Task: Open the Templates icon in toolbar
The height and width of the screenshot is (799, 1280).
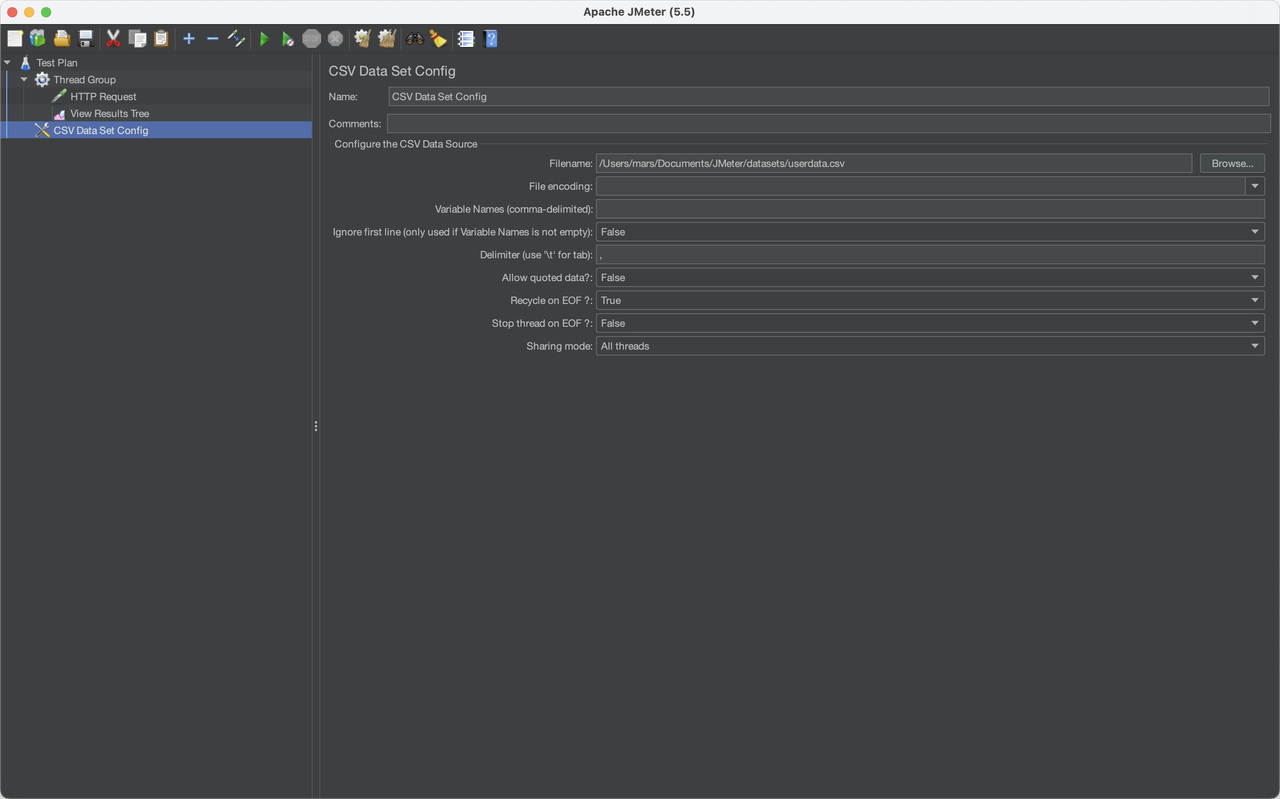Action: tap(38, 39)
